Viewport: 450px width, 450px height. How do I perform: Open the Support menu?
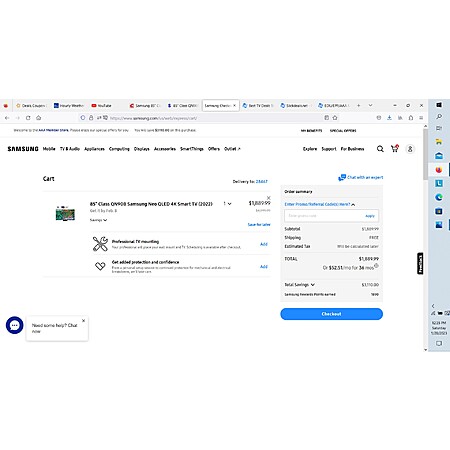click(x=329, y=149)
